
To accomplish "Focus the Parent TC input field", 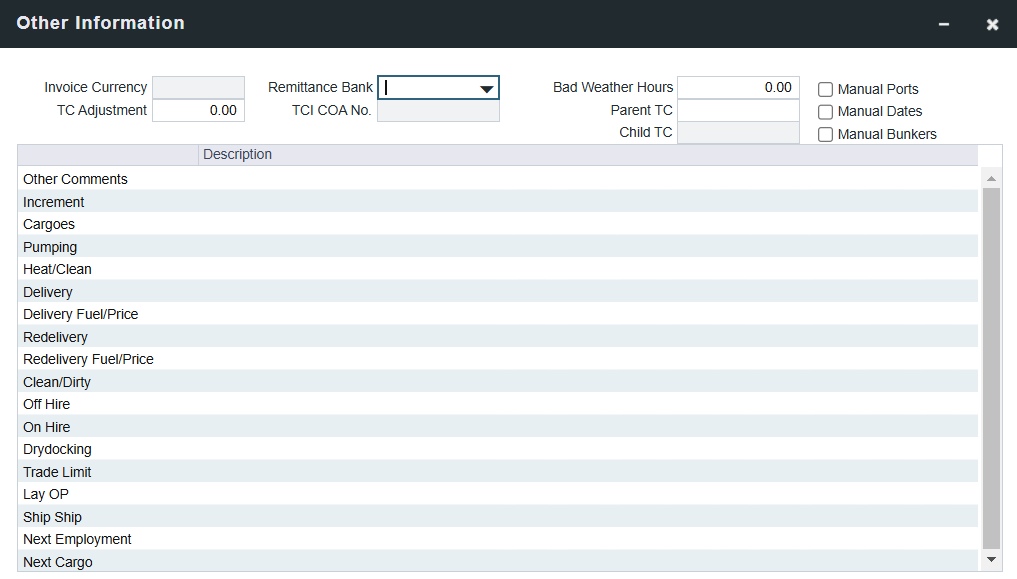I will pos(738,111).
